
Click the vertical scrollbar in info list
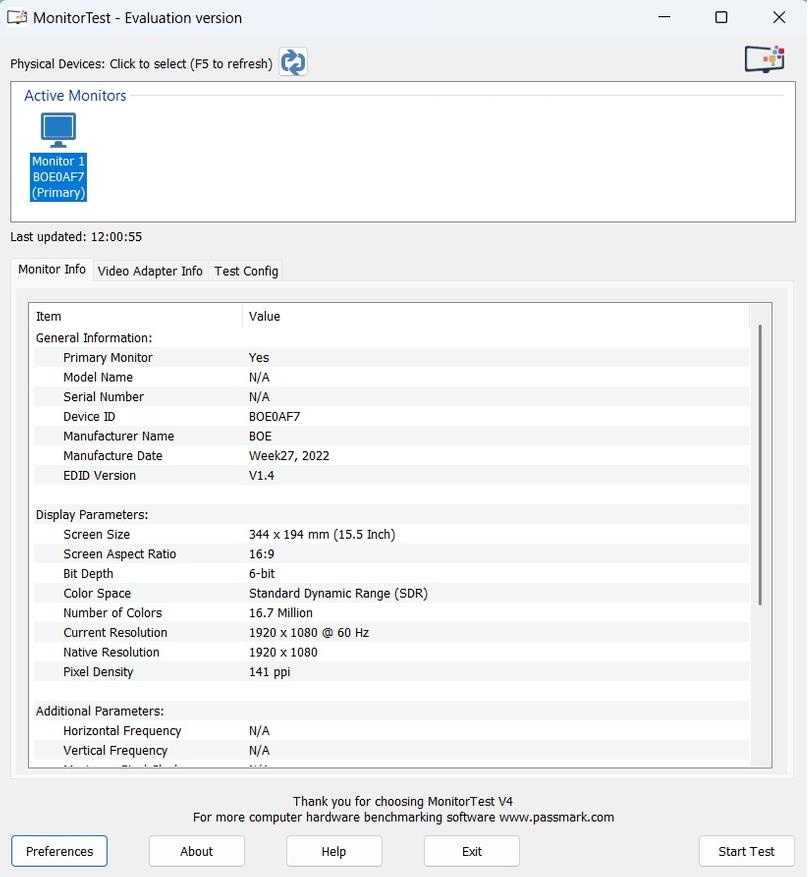point(760,465)
